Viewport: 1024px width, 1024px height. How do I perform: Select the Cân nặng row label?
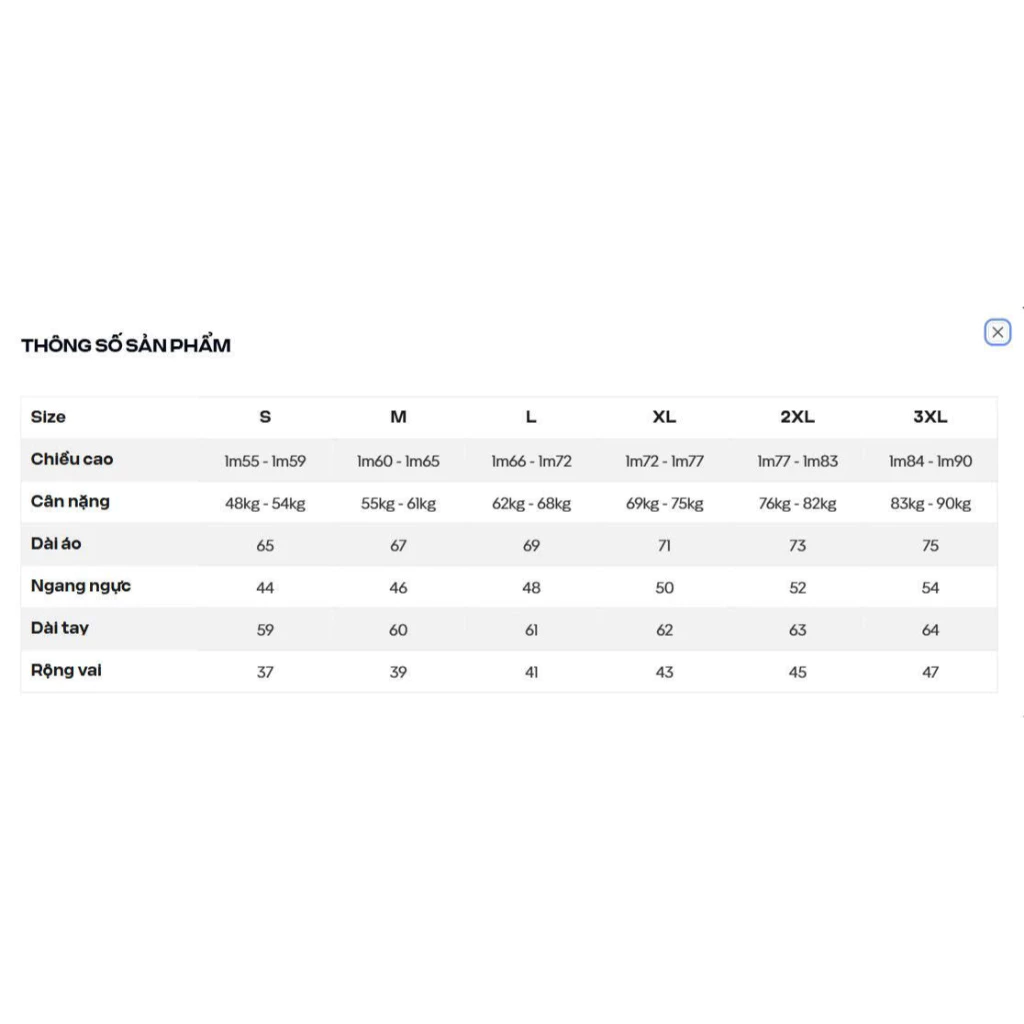(70, 502)
